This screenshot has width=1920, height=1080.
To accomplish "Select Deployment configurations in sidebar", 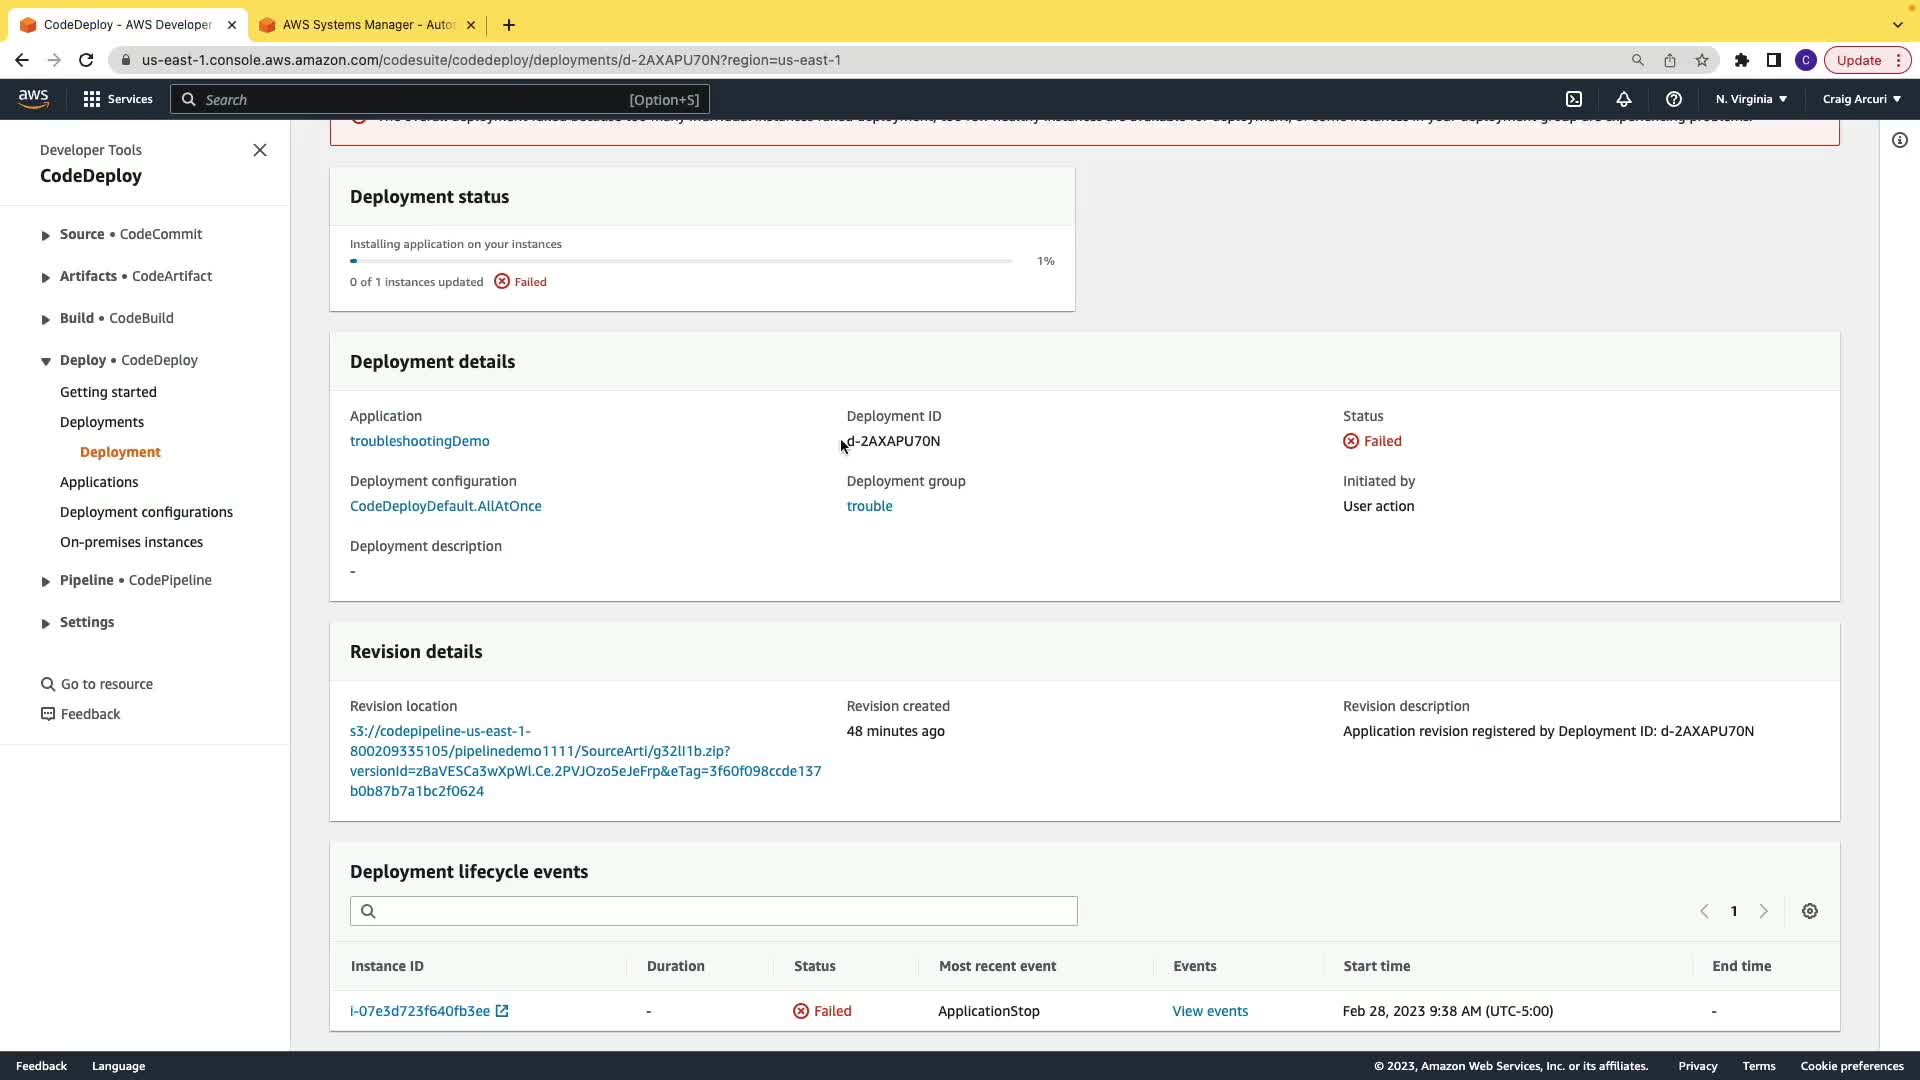I will click(x=146, y=512).
